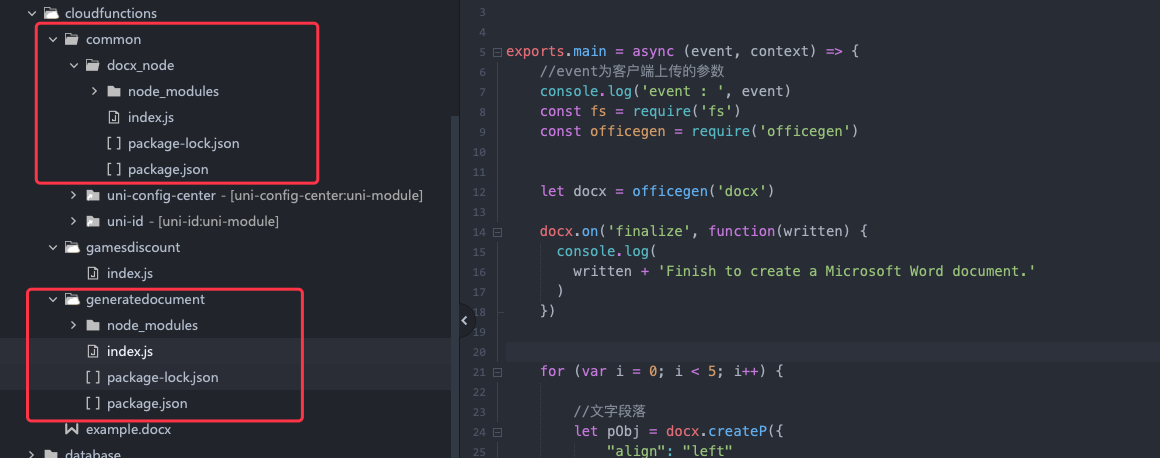Click the JSON icon of generatedocument package-lock.json
The height and width of the screenshot is (458, 1160).
pyautogui.click(x=92, y=377)
